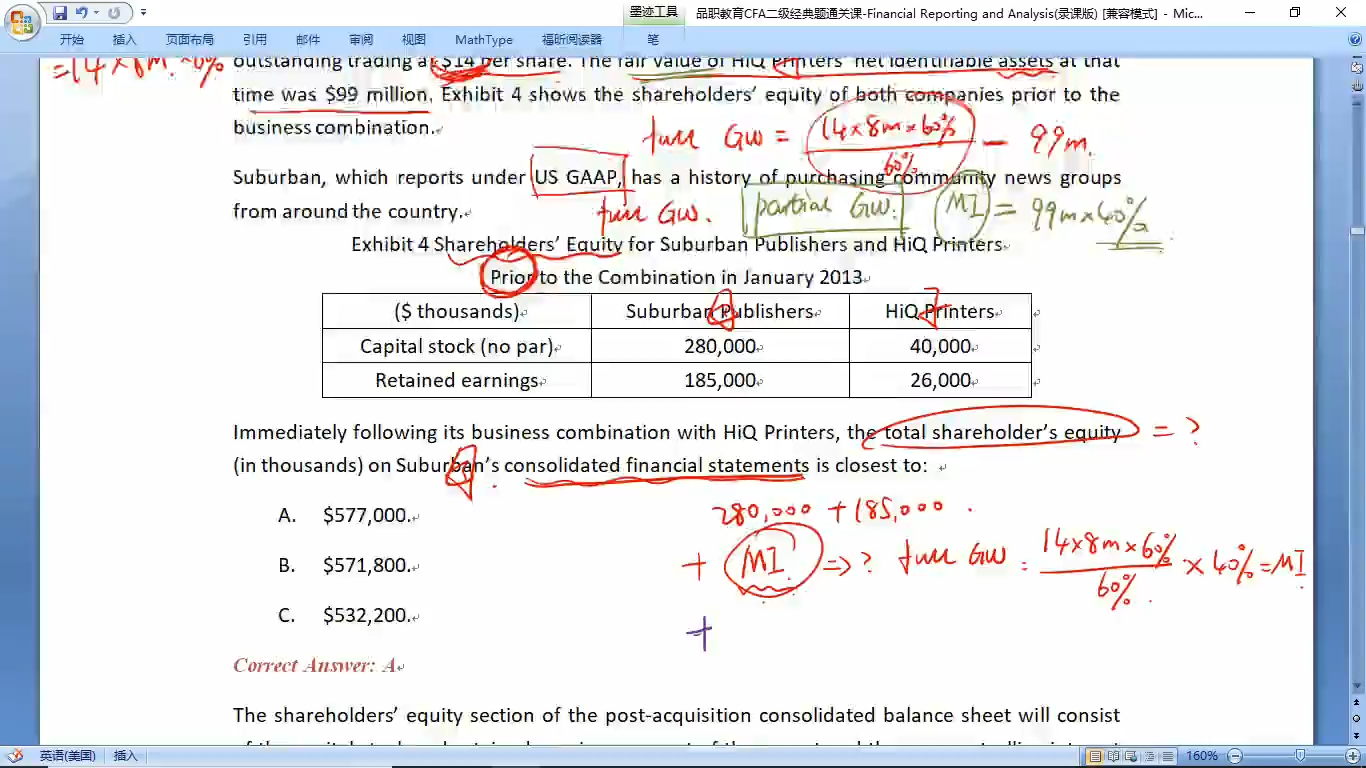Switch to Outline view

[1150, 756]
